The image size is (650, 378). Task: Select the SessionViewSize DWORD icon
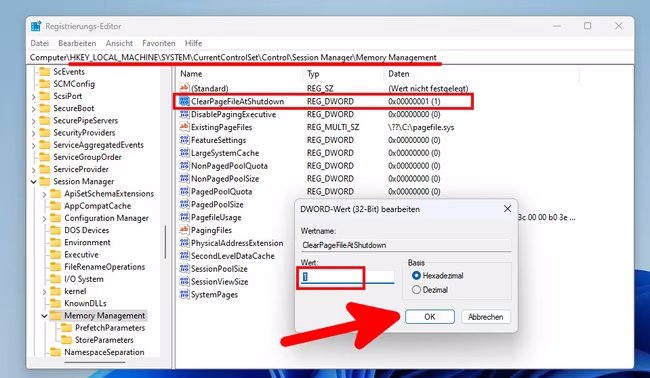184,281
